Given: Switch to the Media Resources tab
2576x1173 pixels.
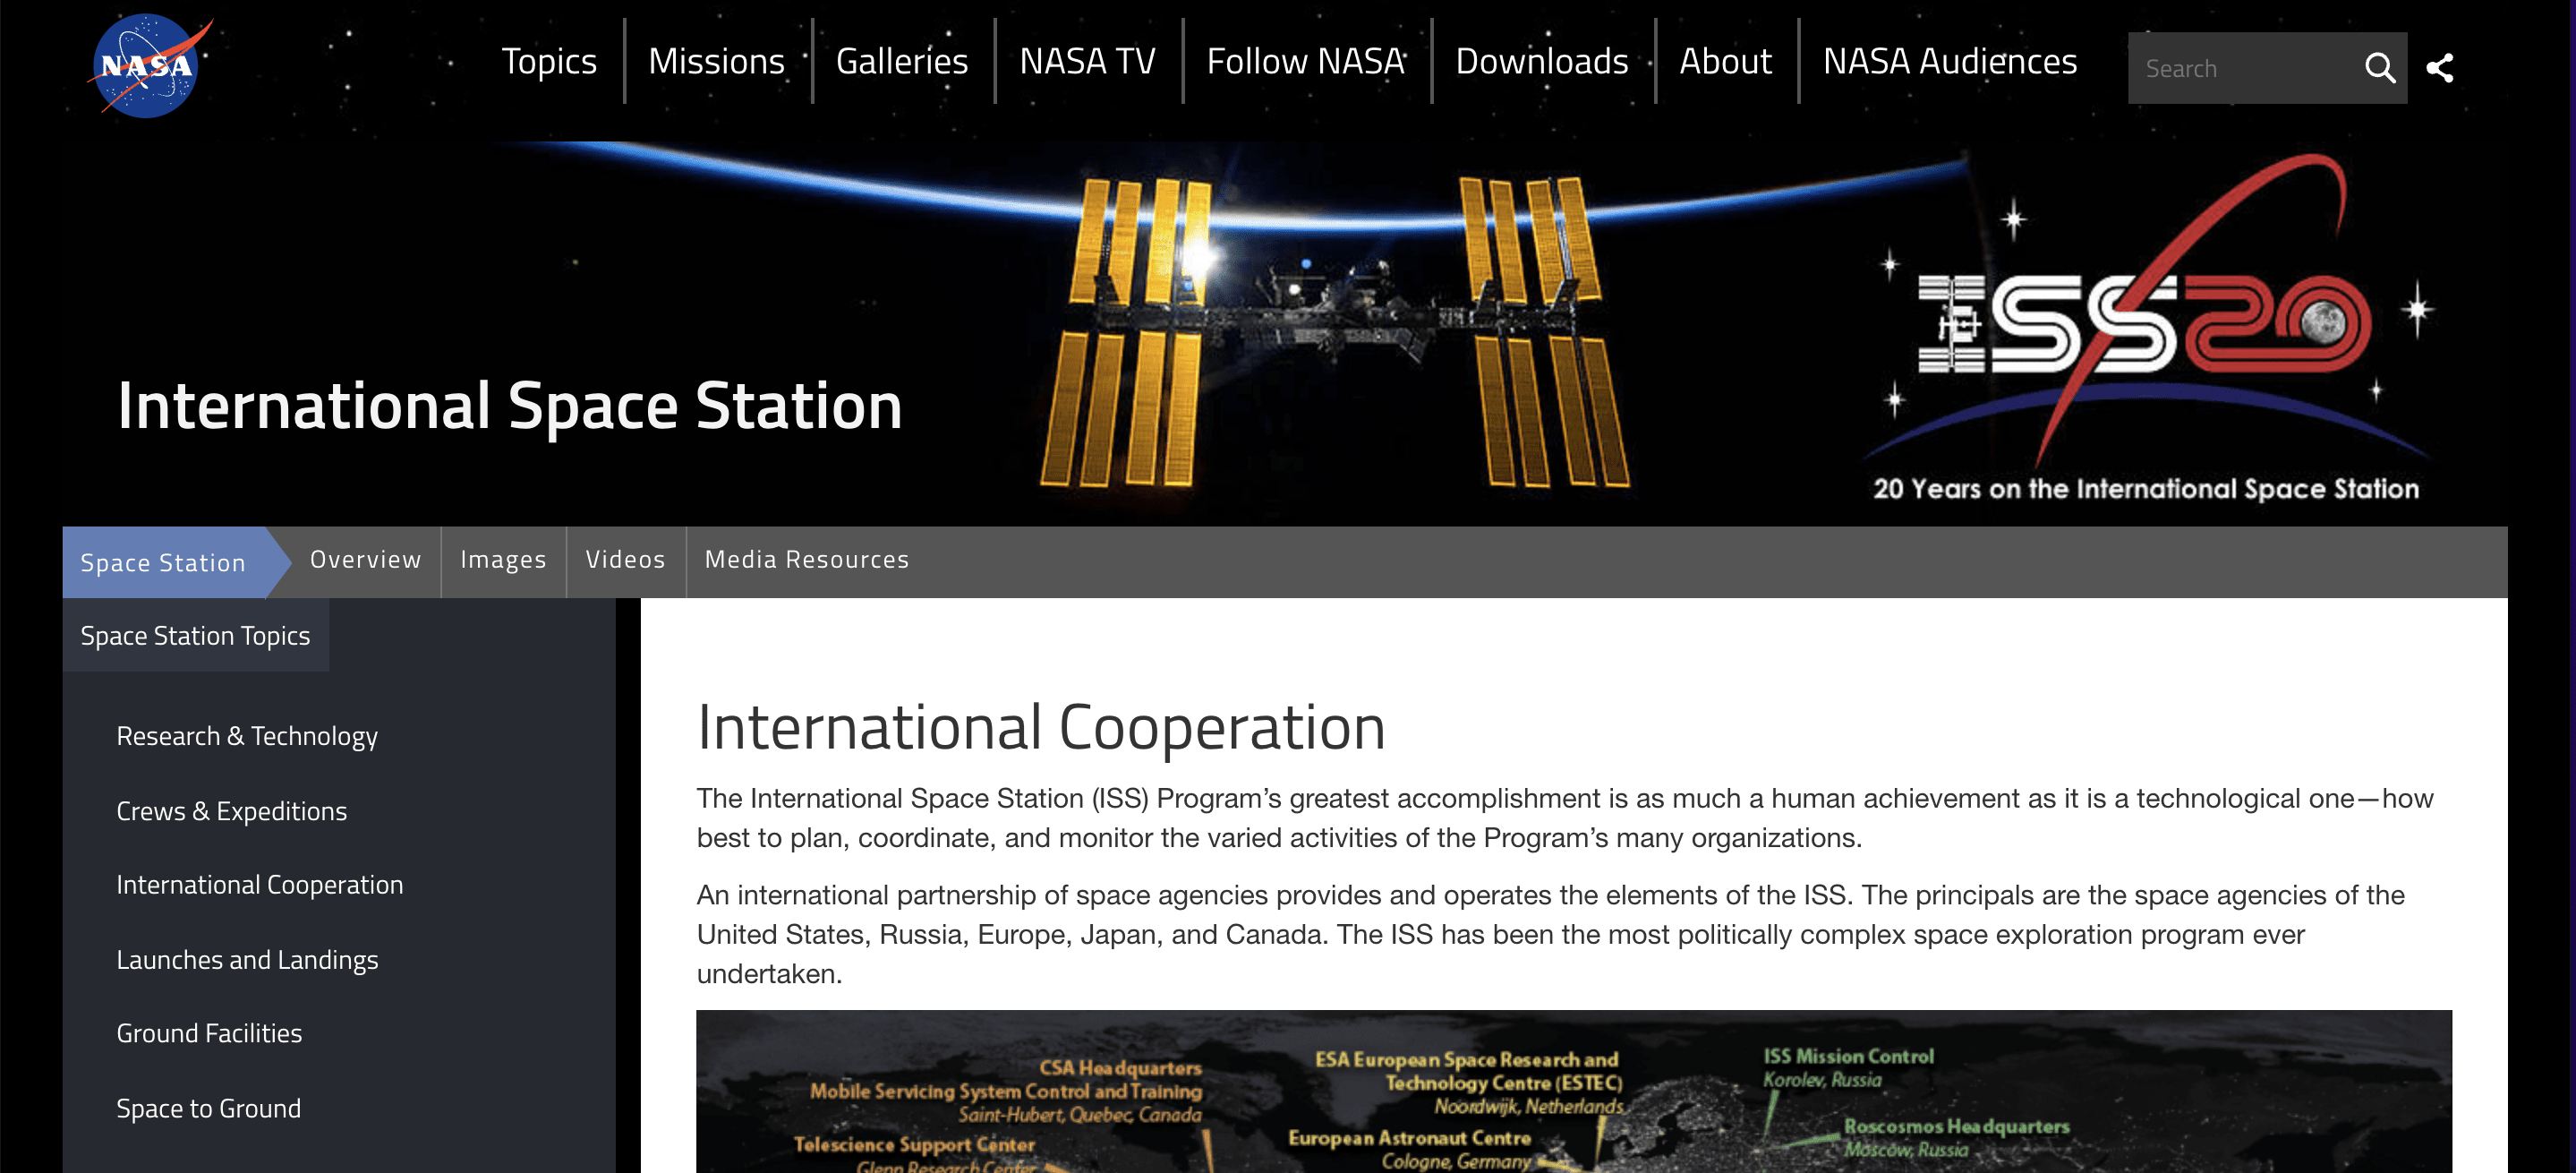Looking at the screenshot, I should 807,559.
